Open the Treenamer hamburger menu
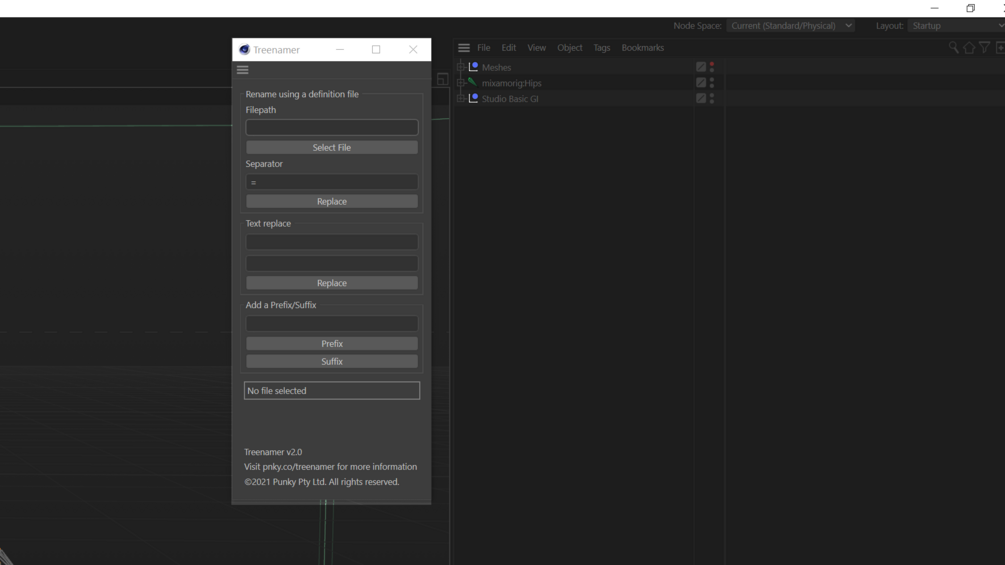Screen dimensions: 1005x565 tap(242, 70)
